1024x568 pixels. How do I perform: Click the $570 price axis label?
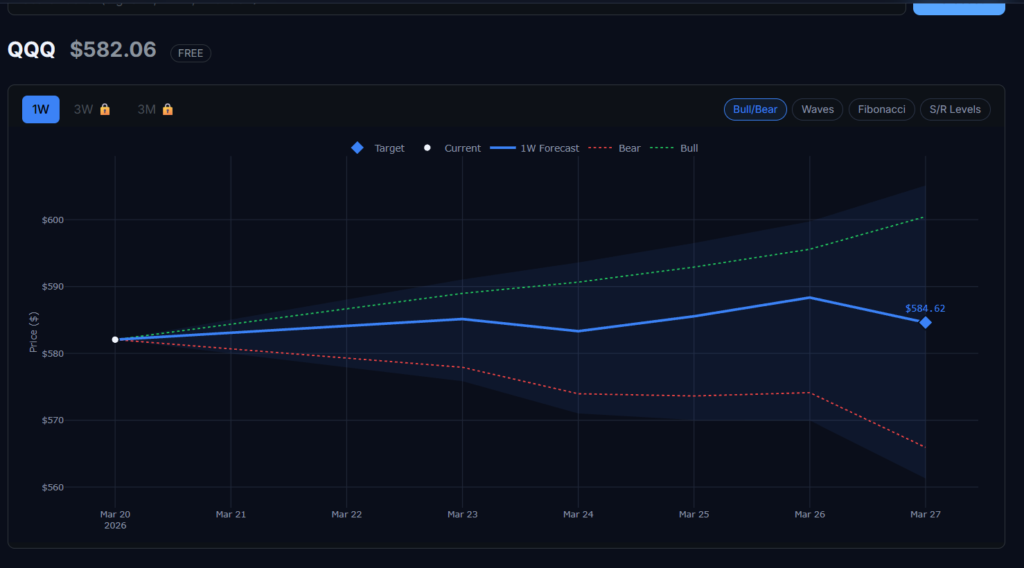click(x=53, y=420)
